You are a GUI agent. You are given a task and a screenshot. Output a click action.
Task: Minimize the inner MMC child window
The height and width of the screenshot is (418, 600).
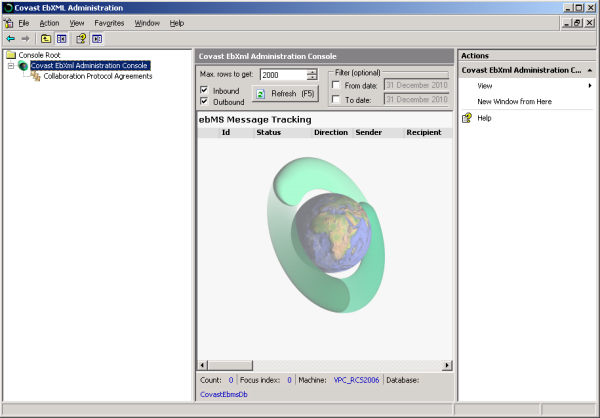point(567,23)
